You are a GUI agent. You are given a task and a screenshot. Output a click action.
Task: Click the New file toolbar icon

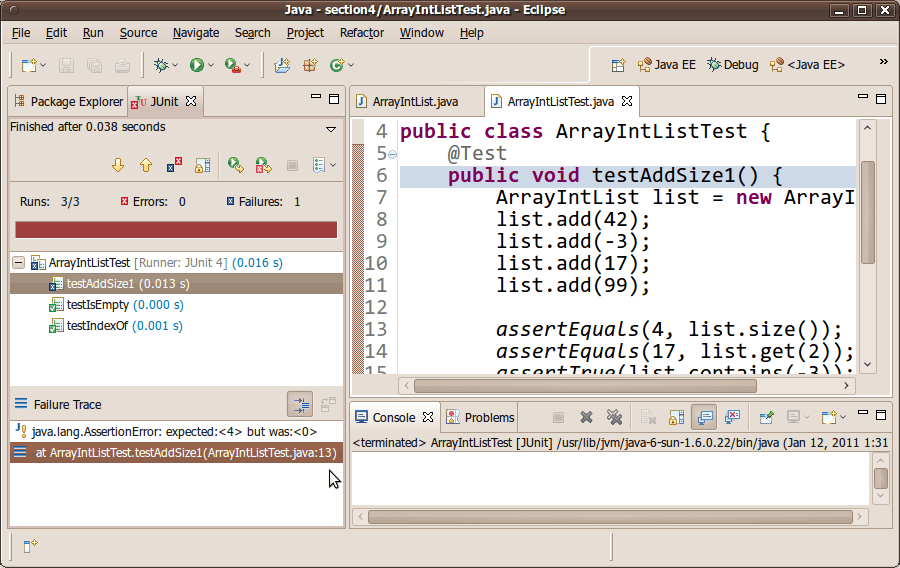pos(28,65)
